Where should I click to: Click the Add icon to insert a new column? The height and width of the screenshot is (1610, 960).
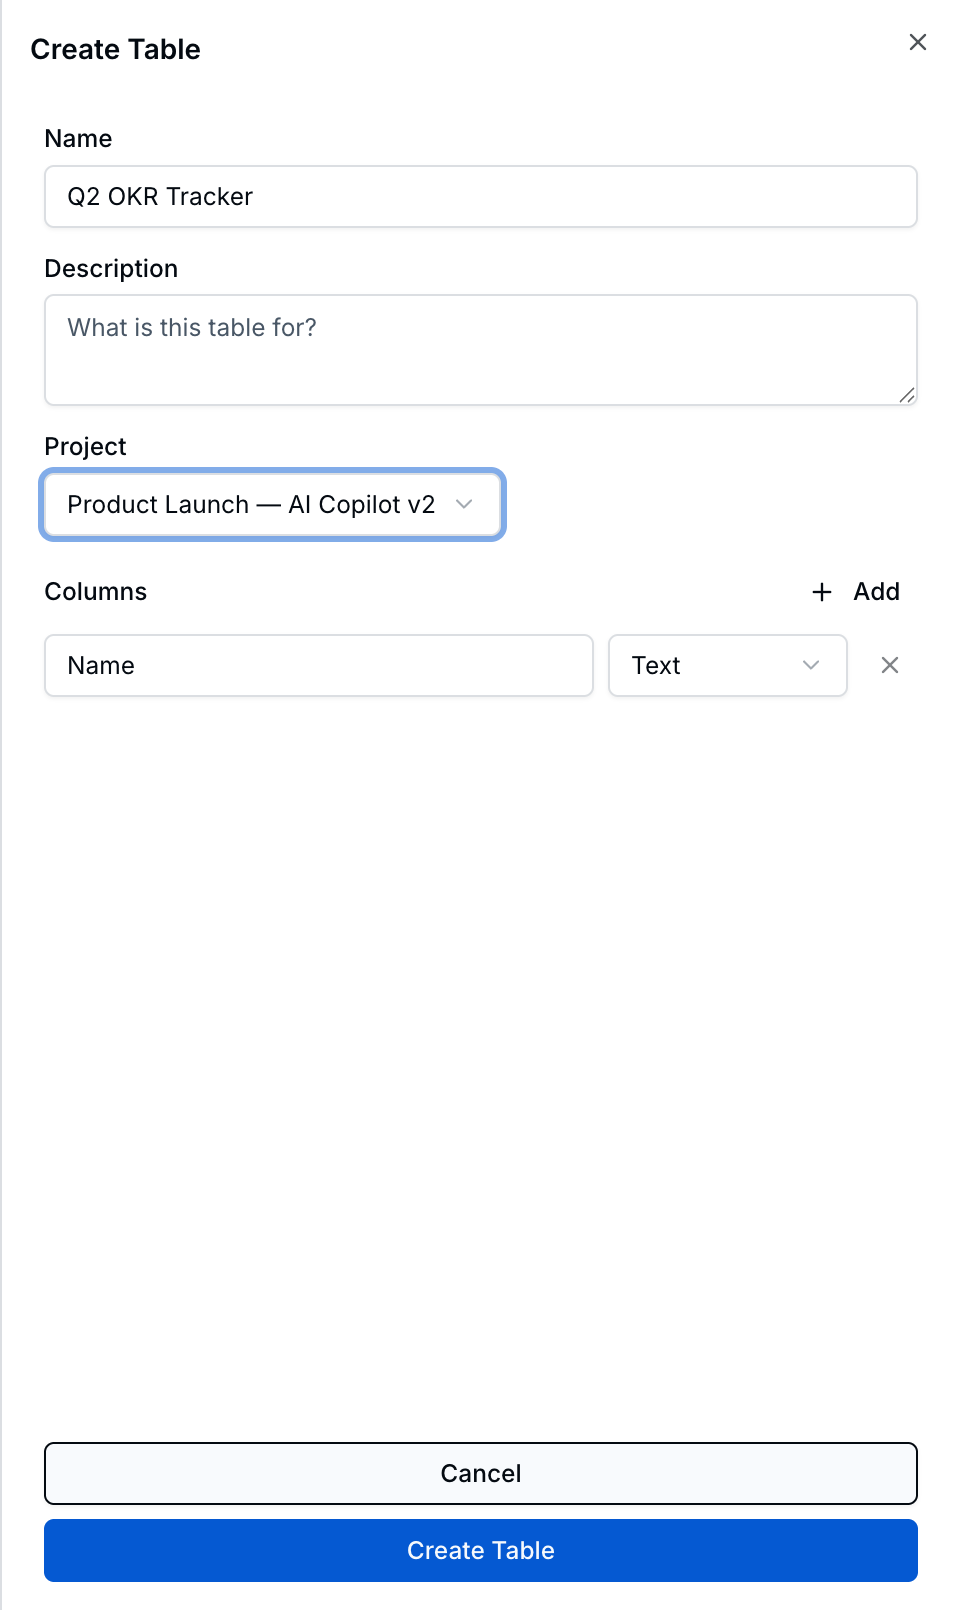pos(821,592)
